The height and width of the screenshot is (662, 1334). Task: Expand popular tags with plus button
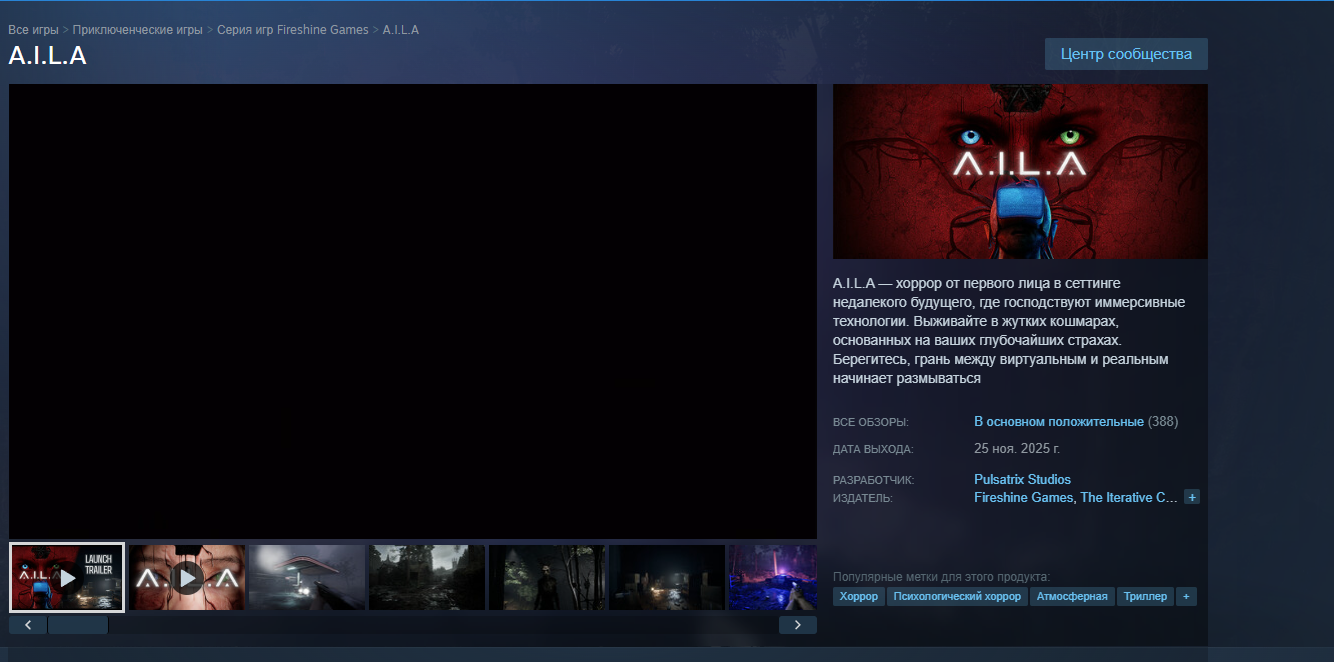tap(1186, 597)
